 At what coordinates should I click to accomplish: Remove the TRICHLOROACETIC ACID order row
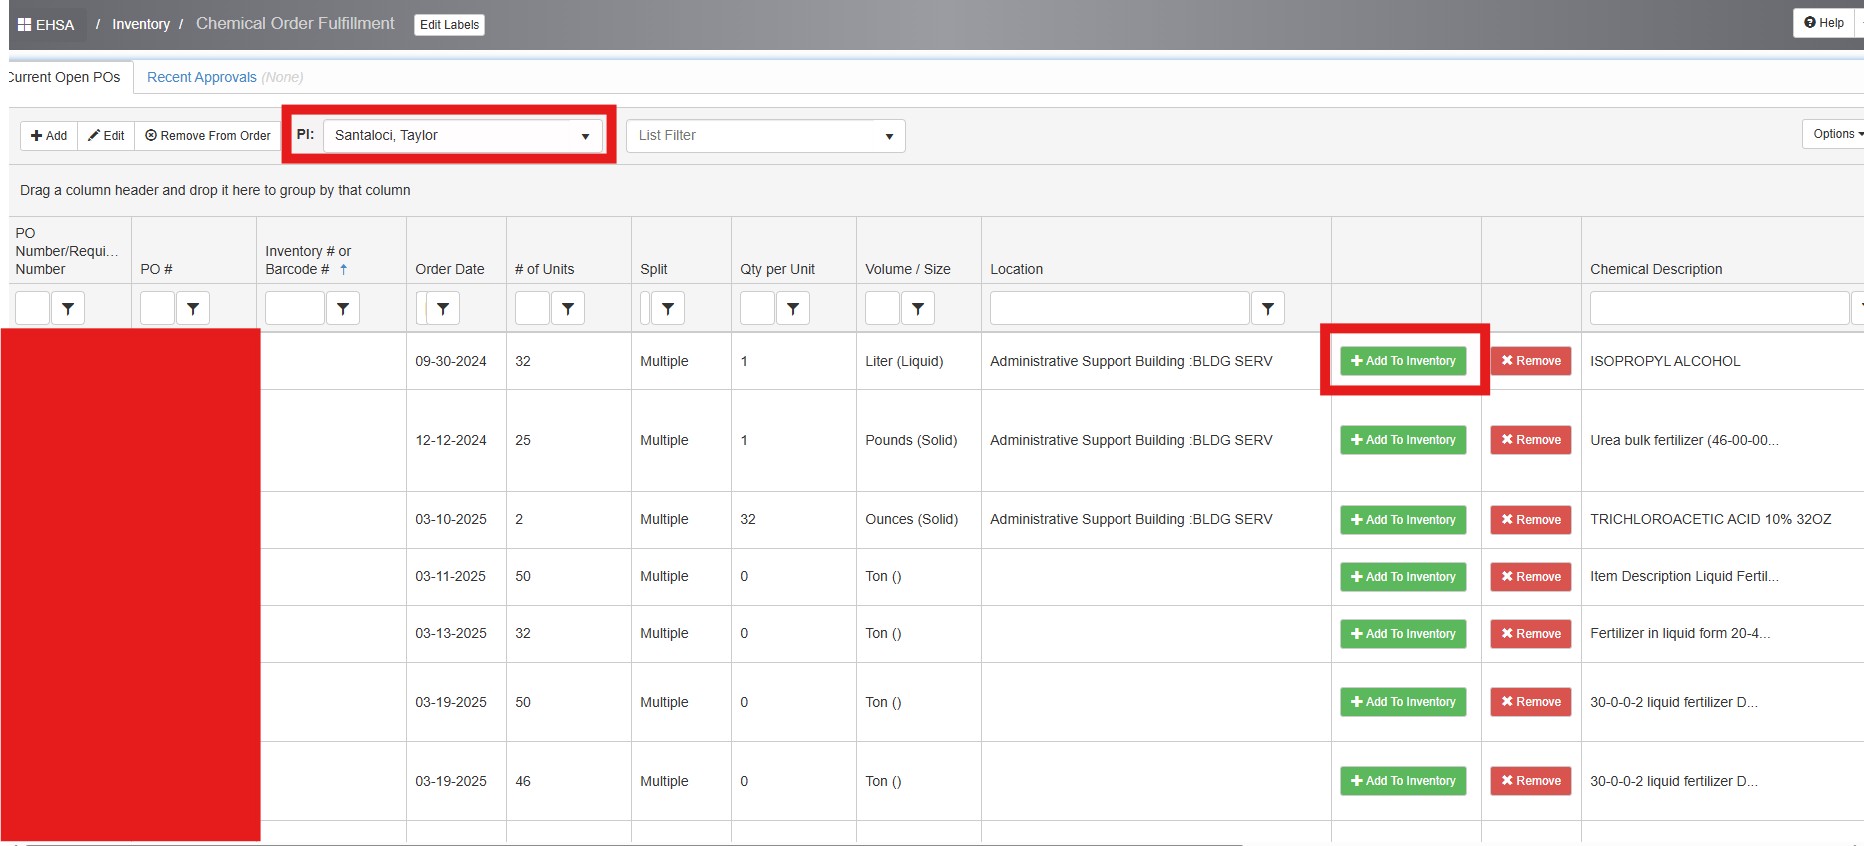(x=1530, y=520)
